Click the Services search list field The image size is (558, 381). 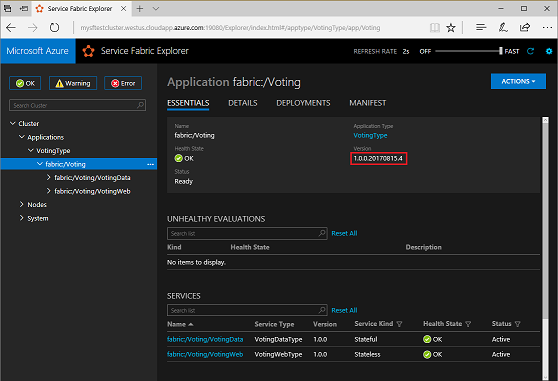click(x=247, y=310)
